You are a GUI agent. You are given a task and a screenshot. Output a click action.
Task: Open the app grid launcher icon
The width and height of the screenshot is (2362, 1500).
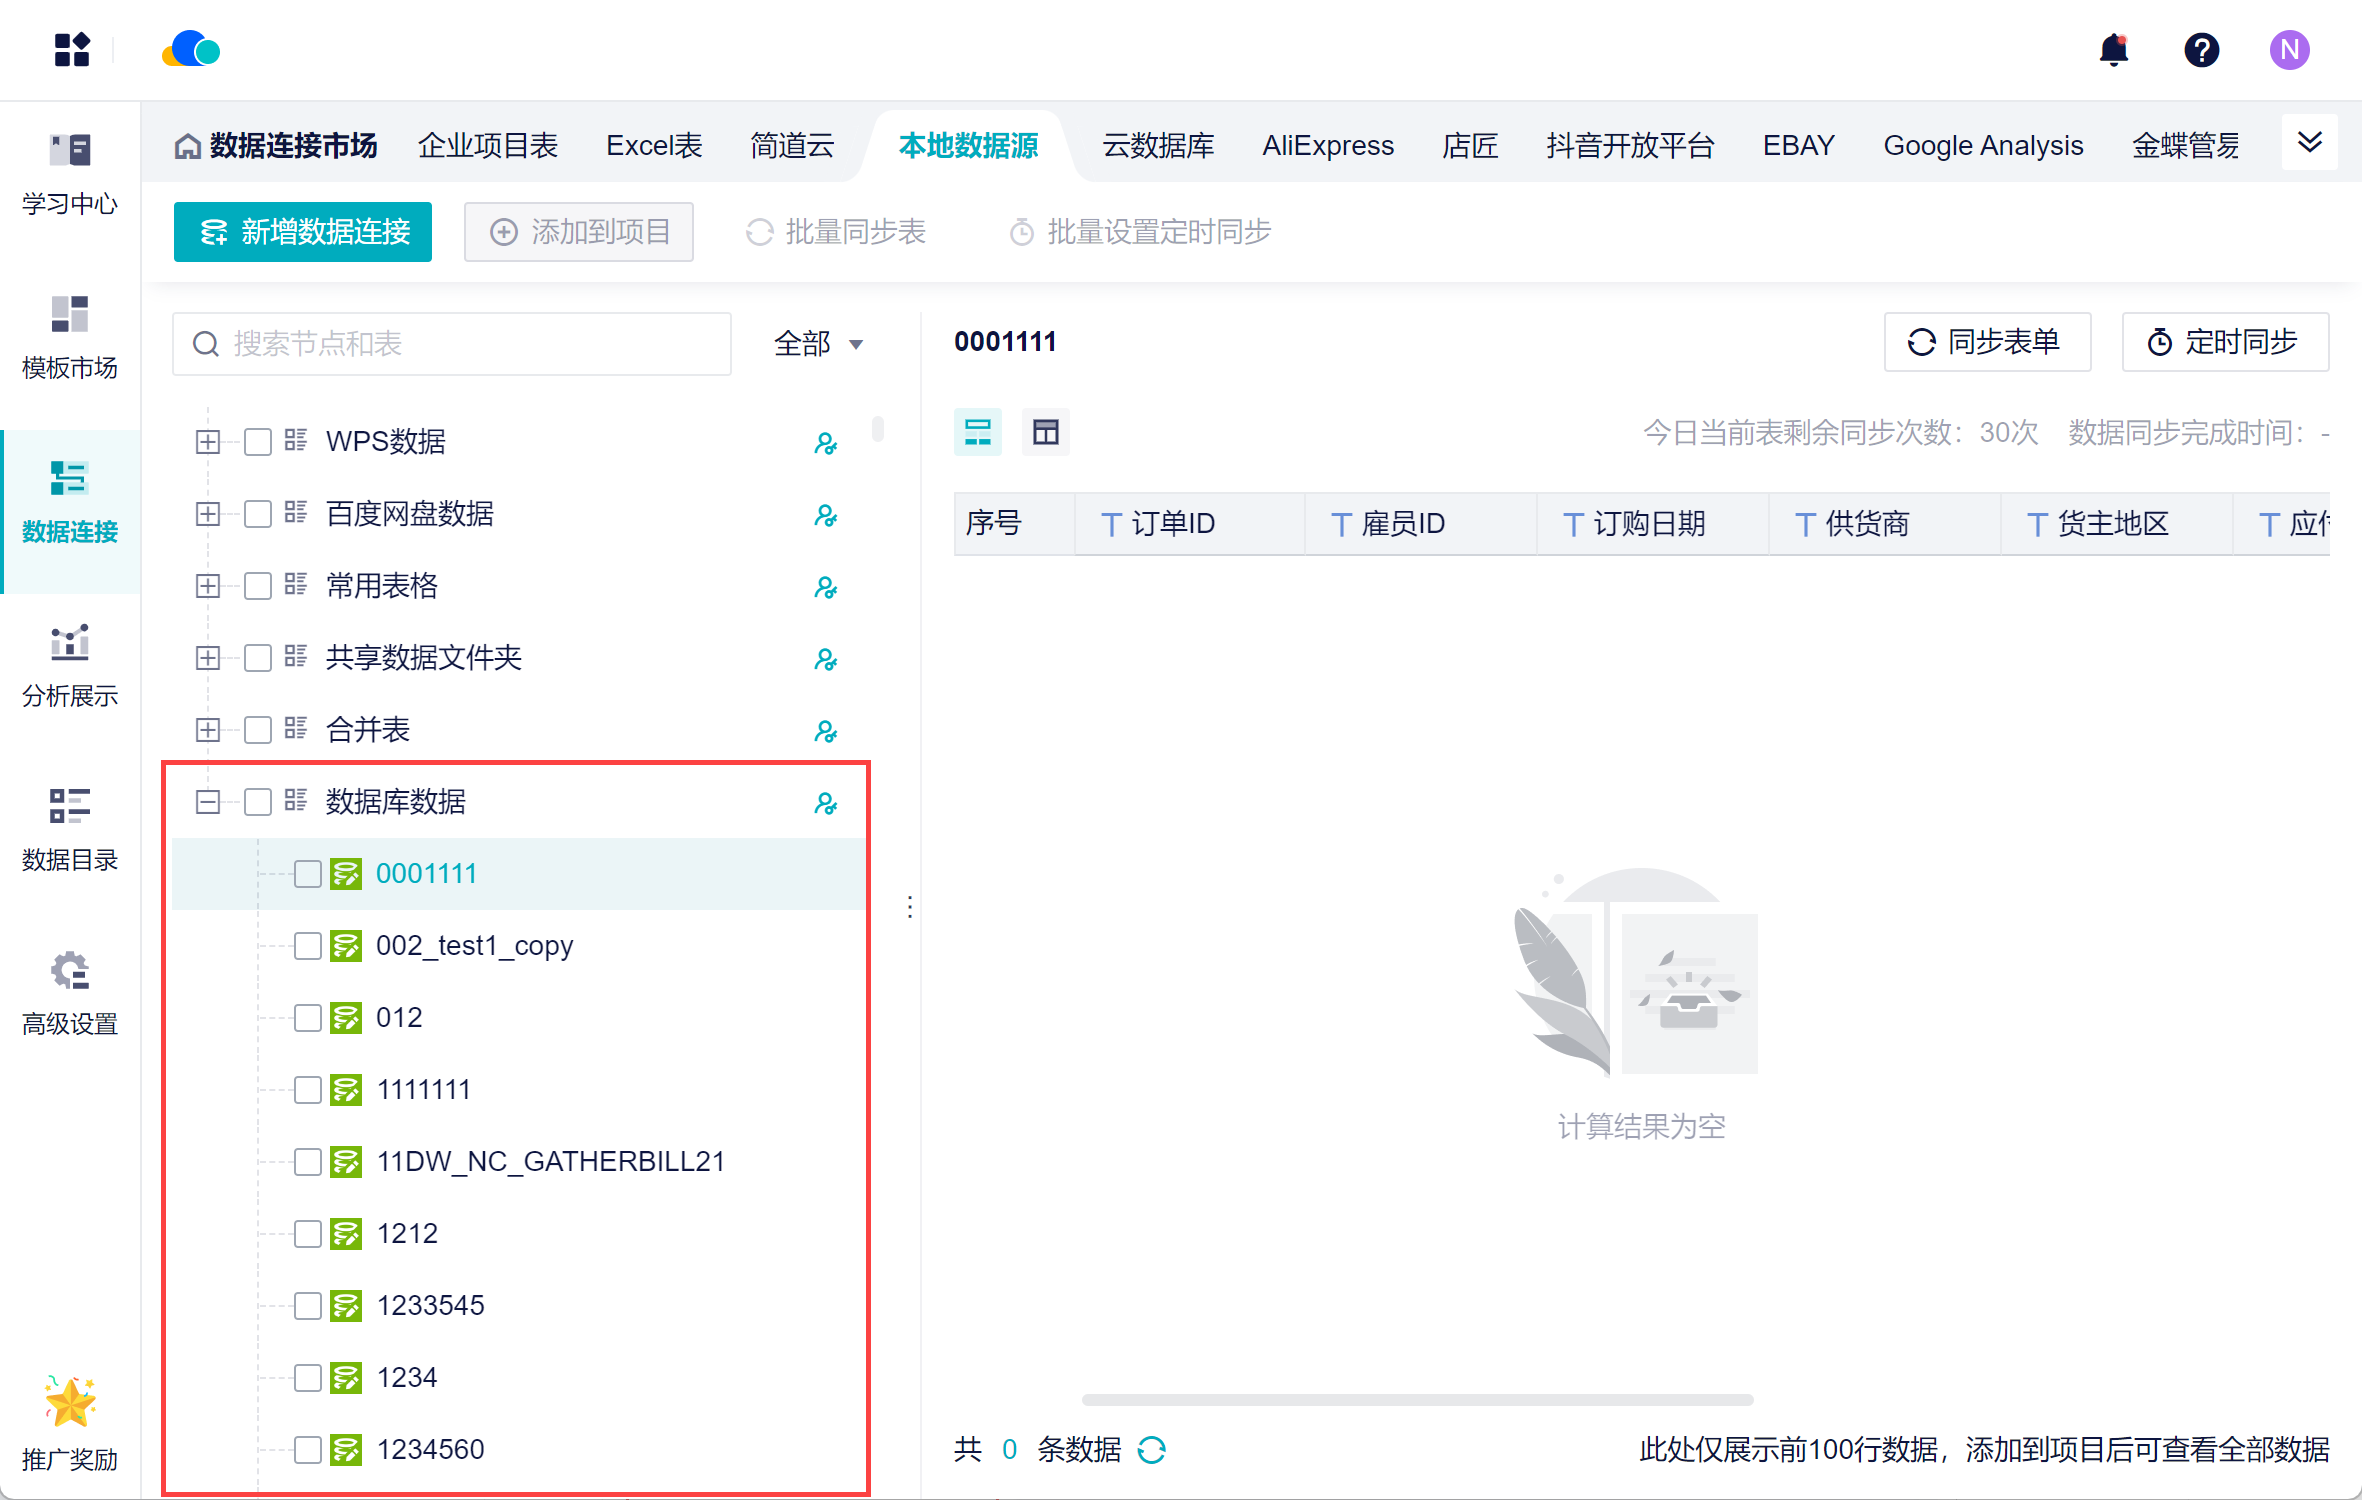72,50
